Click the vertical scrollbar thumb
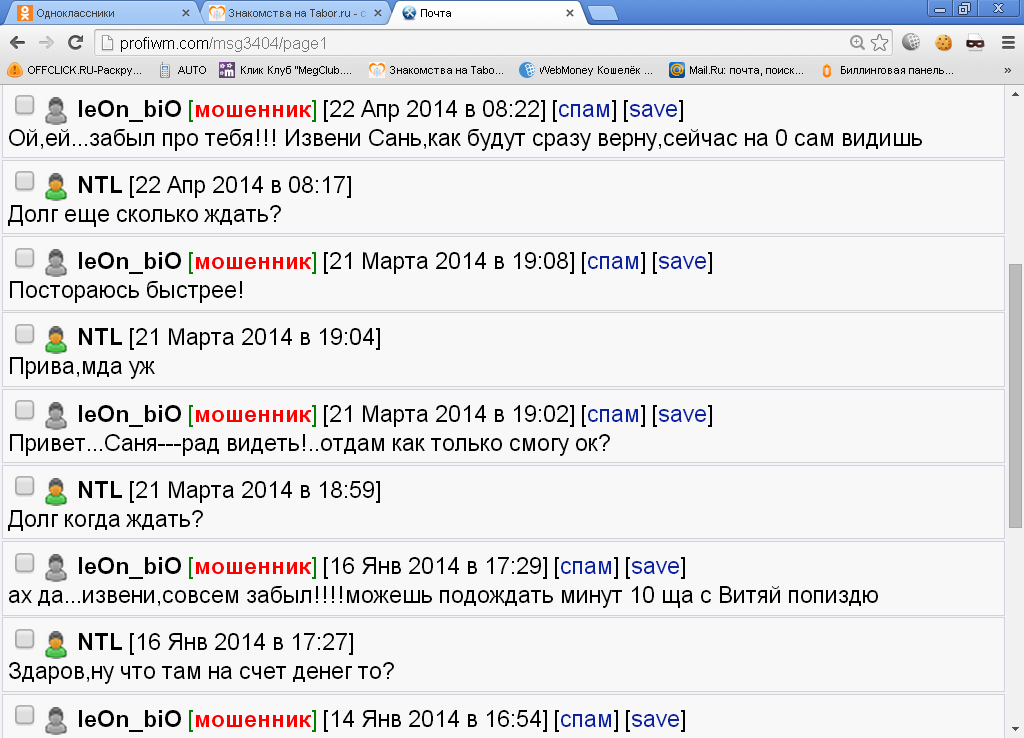This screenshot has height=738, width=1024. click(x=1015, y=395)
